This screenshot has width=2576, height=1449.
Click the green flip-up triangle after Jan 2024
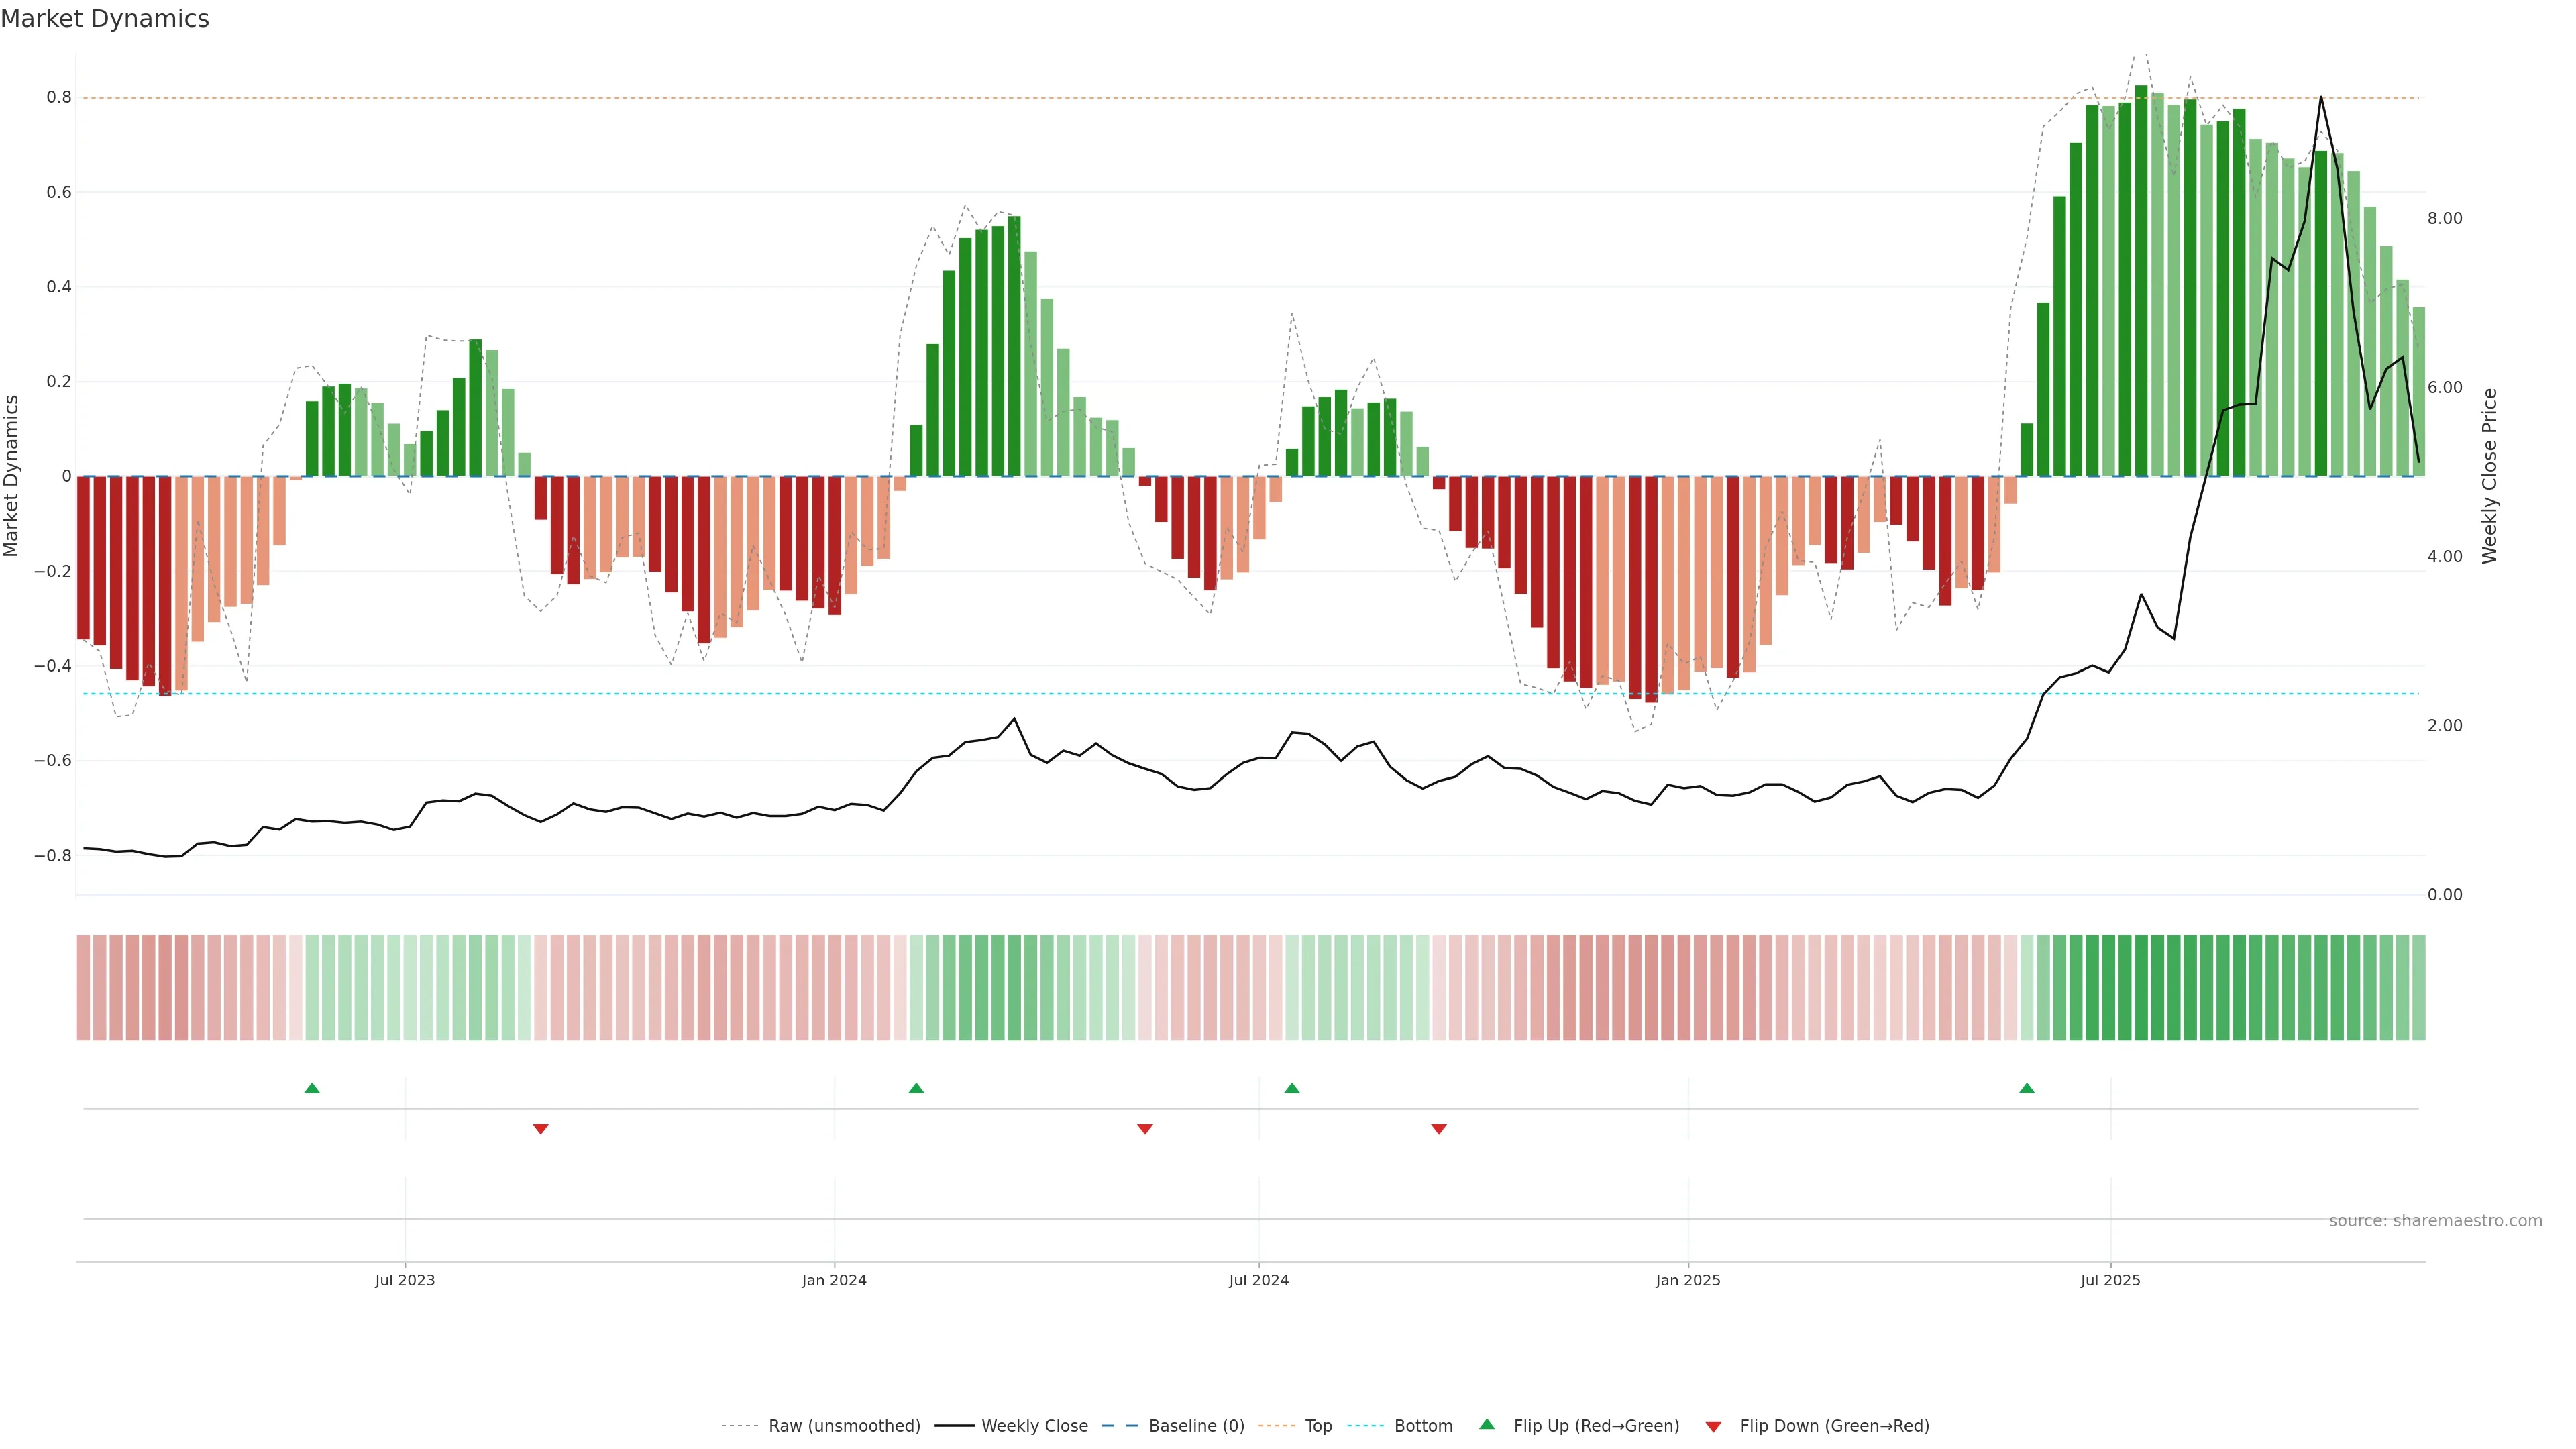tap(916, 1088)
